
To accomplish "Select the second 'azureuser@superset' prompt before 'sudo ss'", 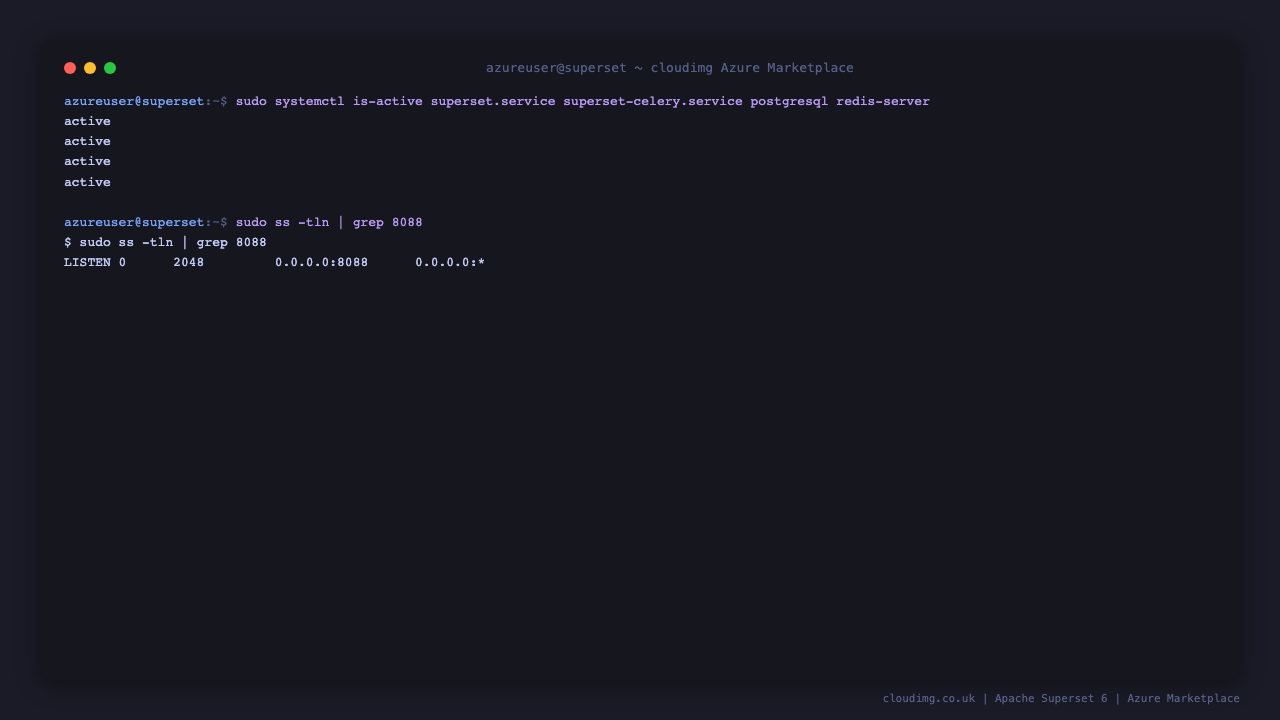I will tap(134, 222).
